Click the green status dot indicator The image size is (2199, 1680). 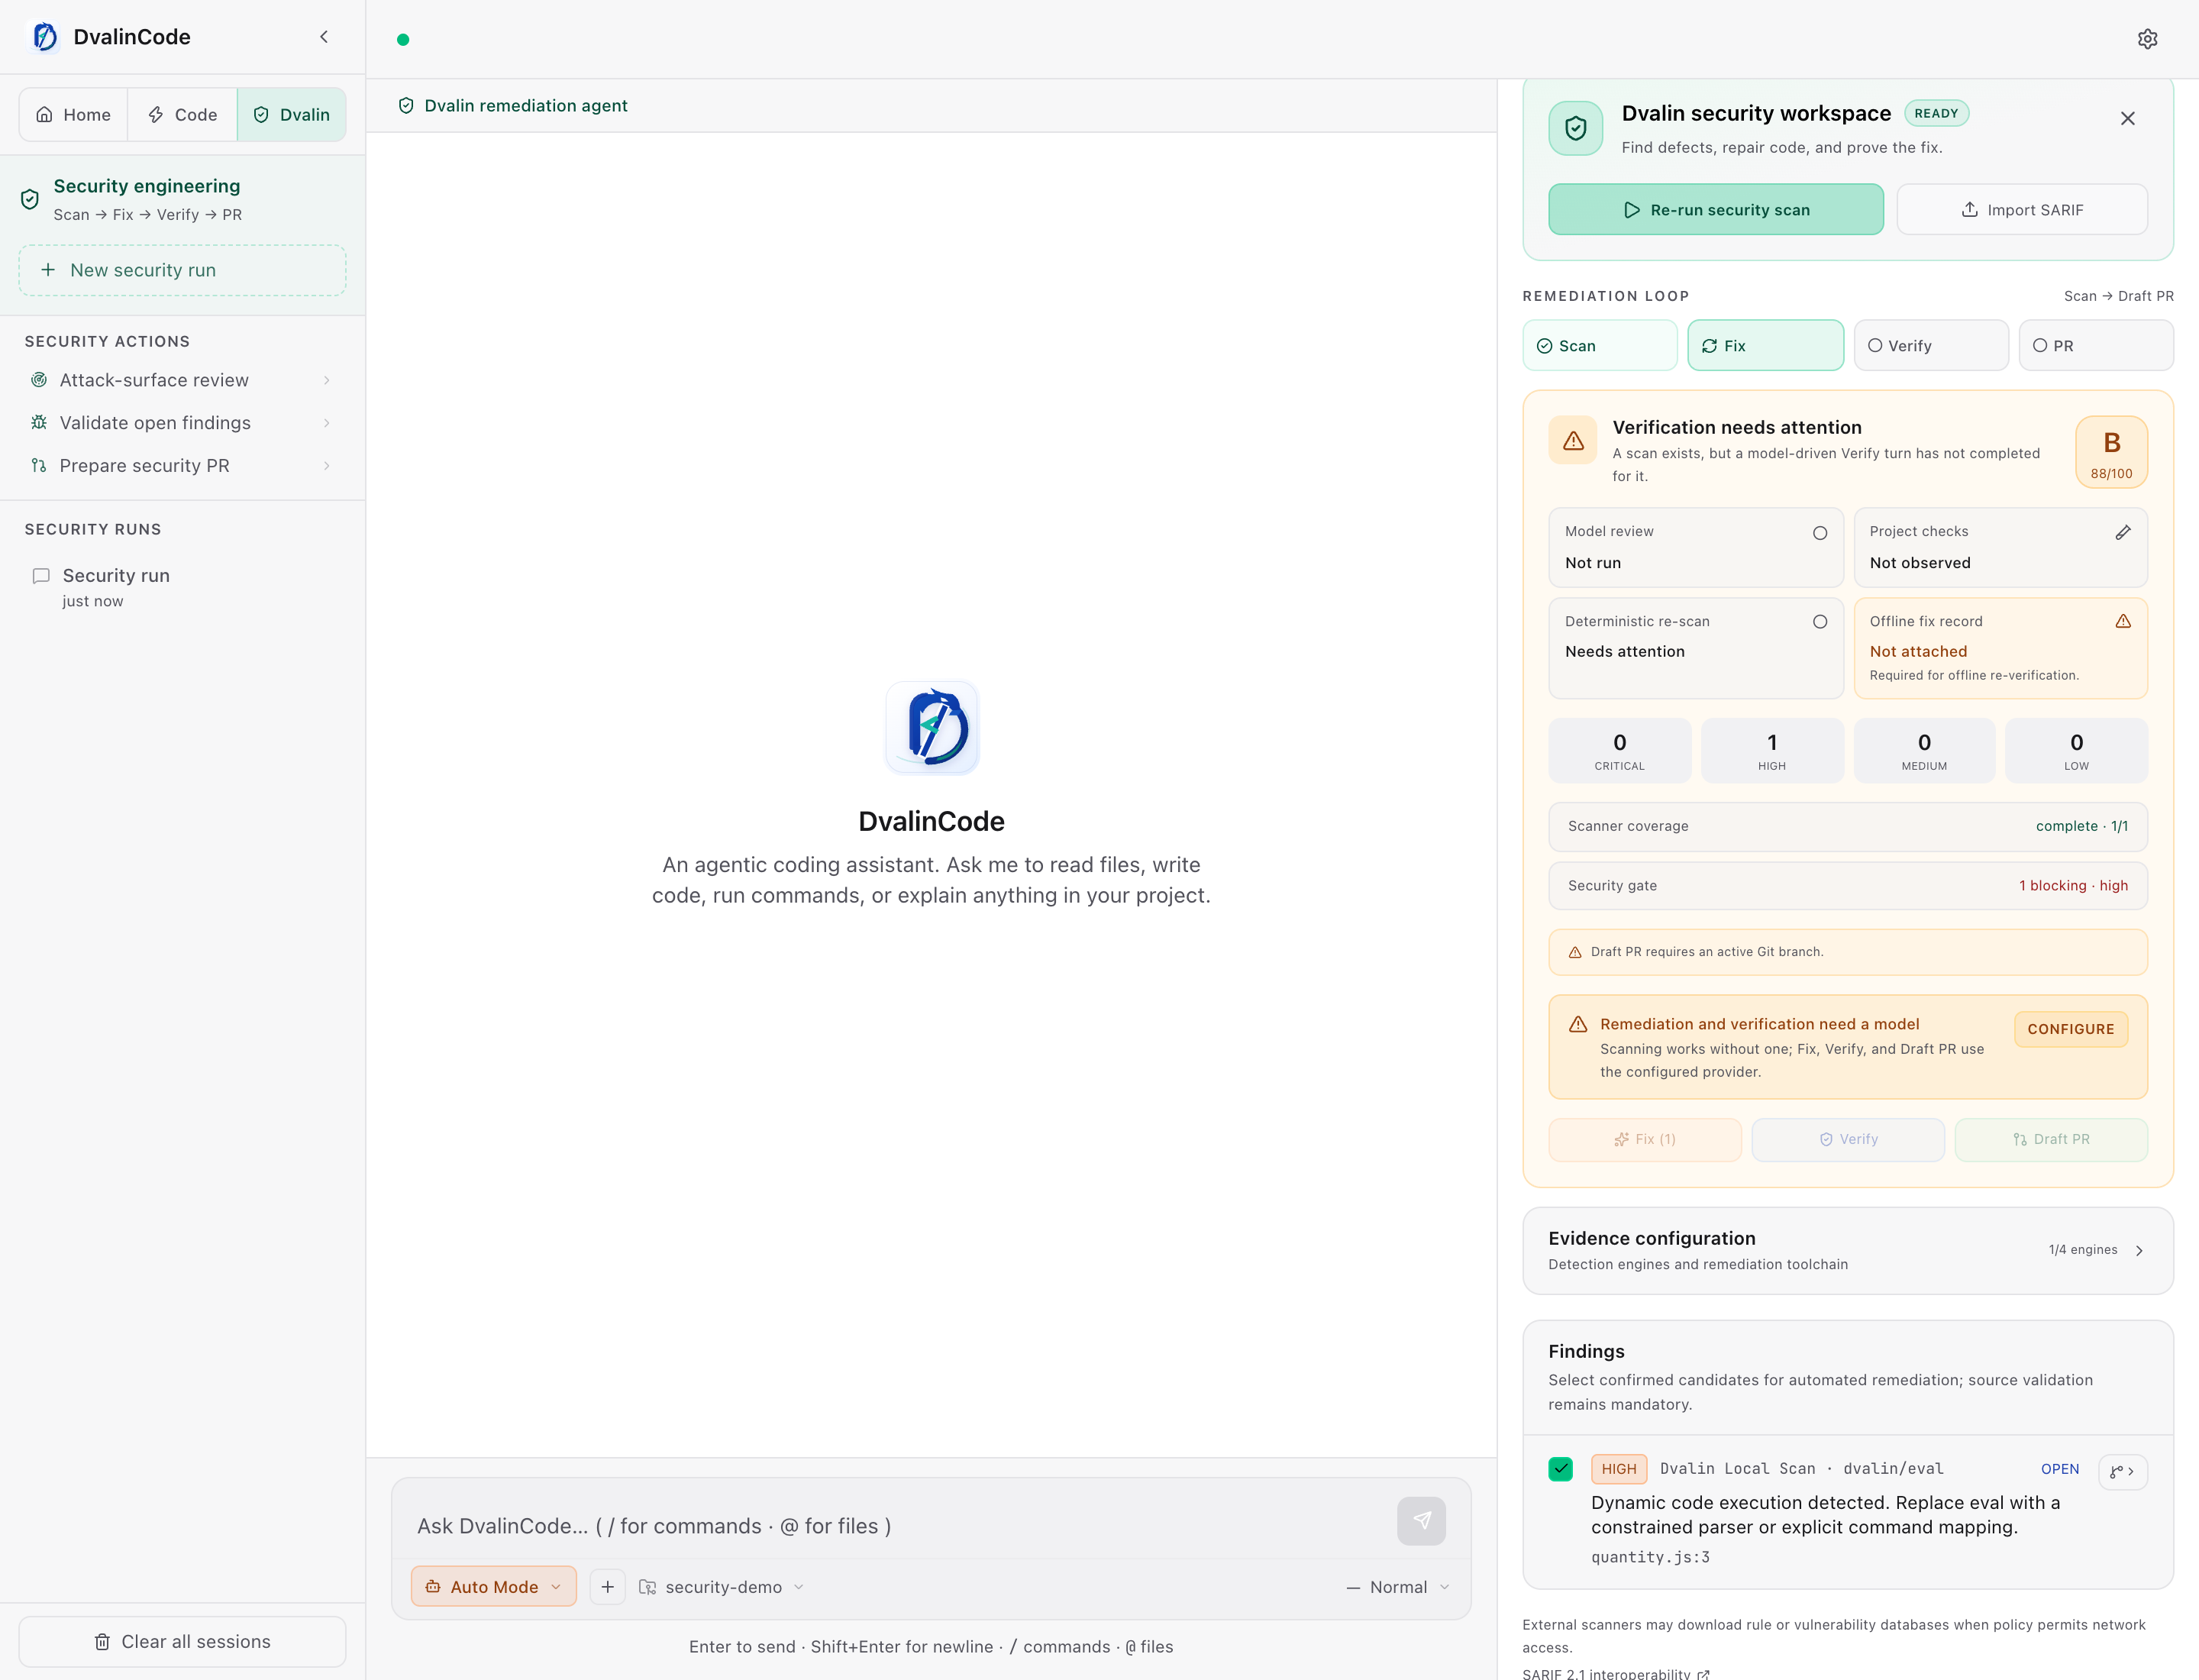403,40
